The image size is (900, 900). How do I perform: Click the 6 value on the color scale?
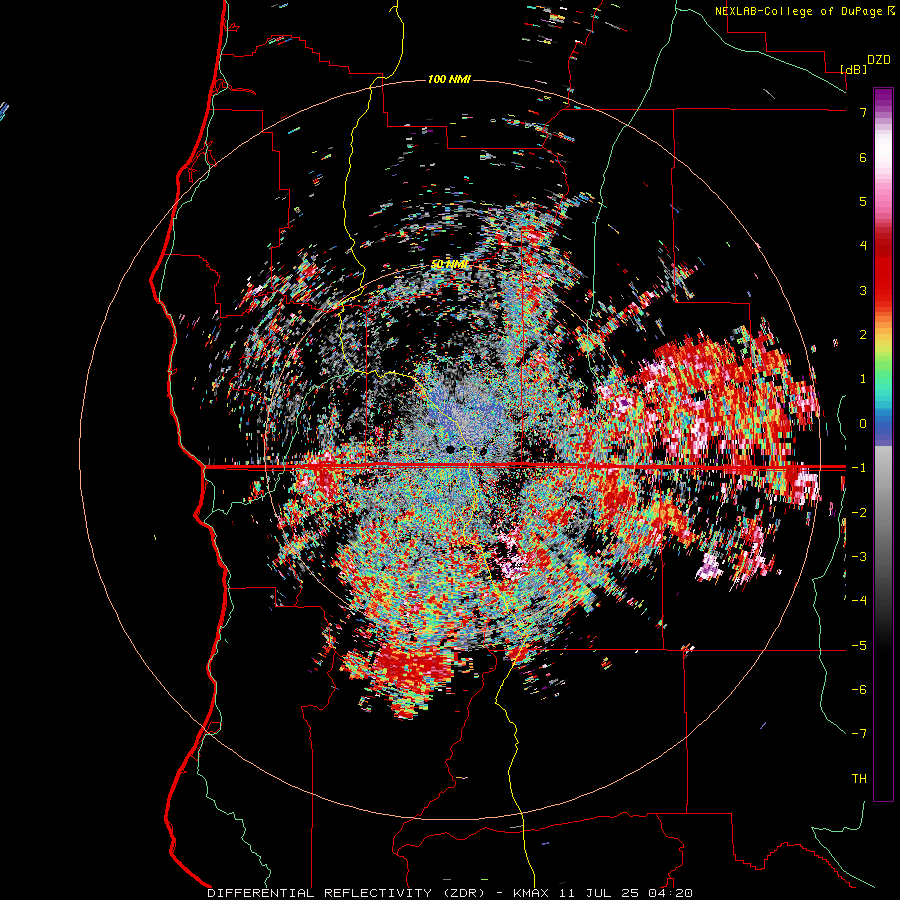coord(863,157)
